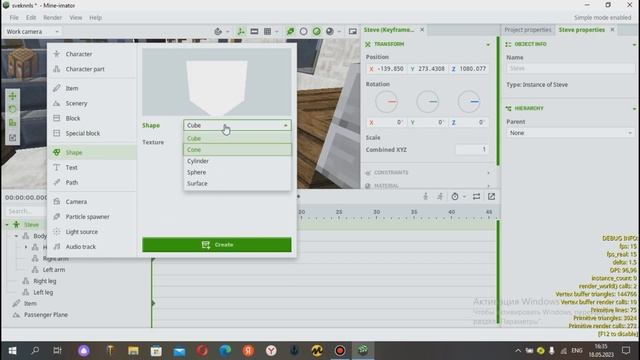Viewport: 640px width, 360px height.
Task: Choose Particle spawner in the create menu
Action: click(x=92, y=217)
